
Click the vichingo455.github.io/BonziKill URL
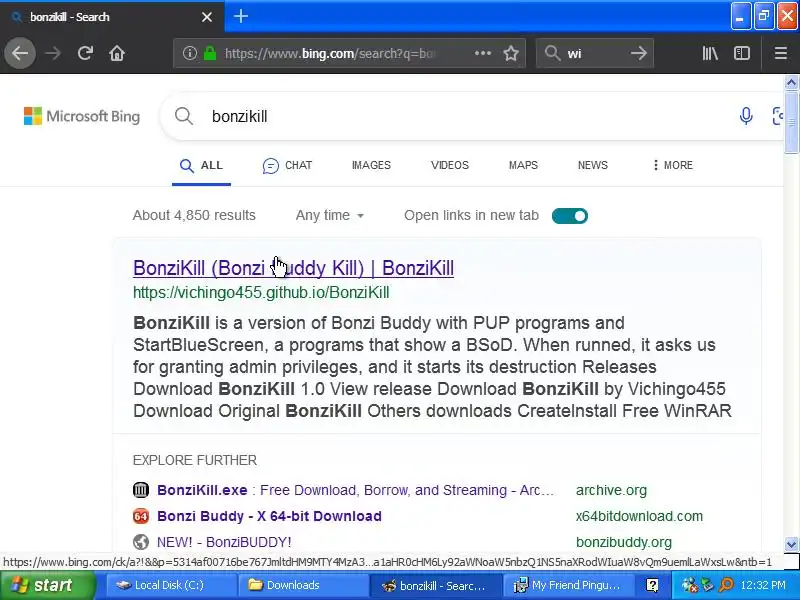261,292
